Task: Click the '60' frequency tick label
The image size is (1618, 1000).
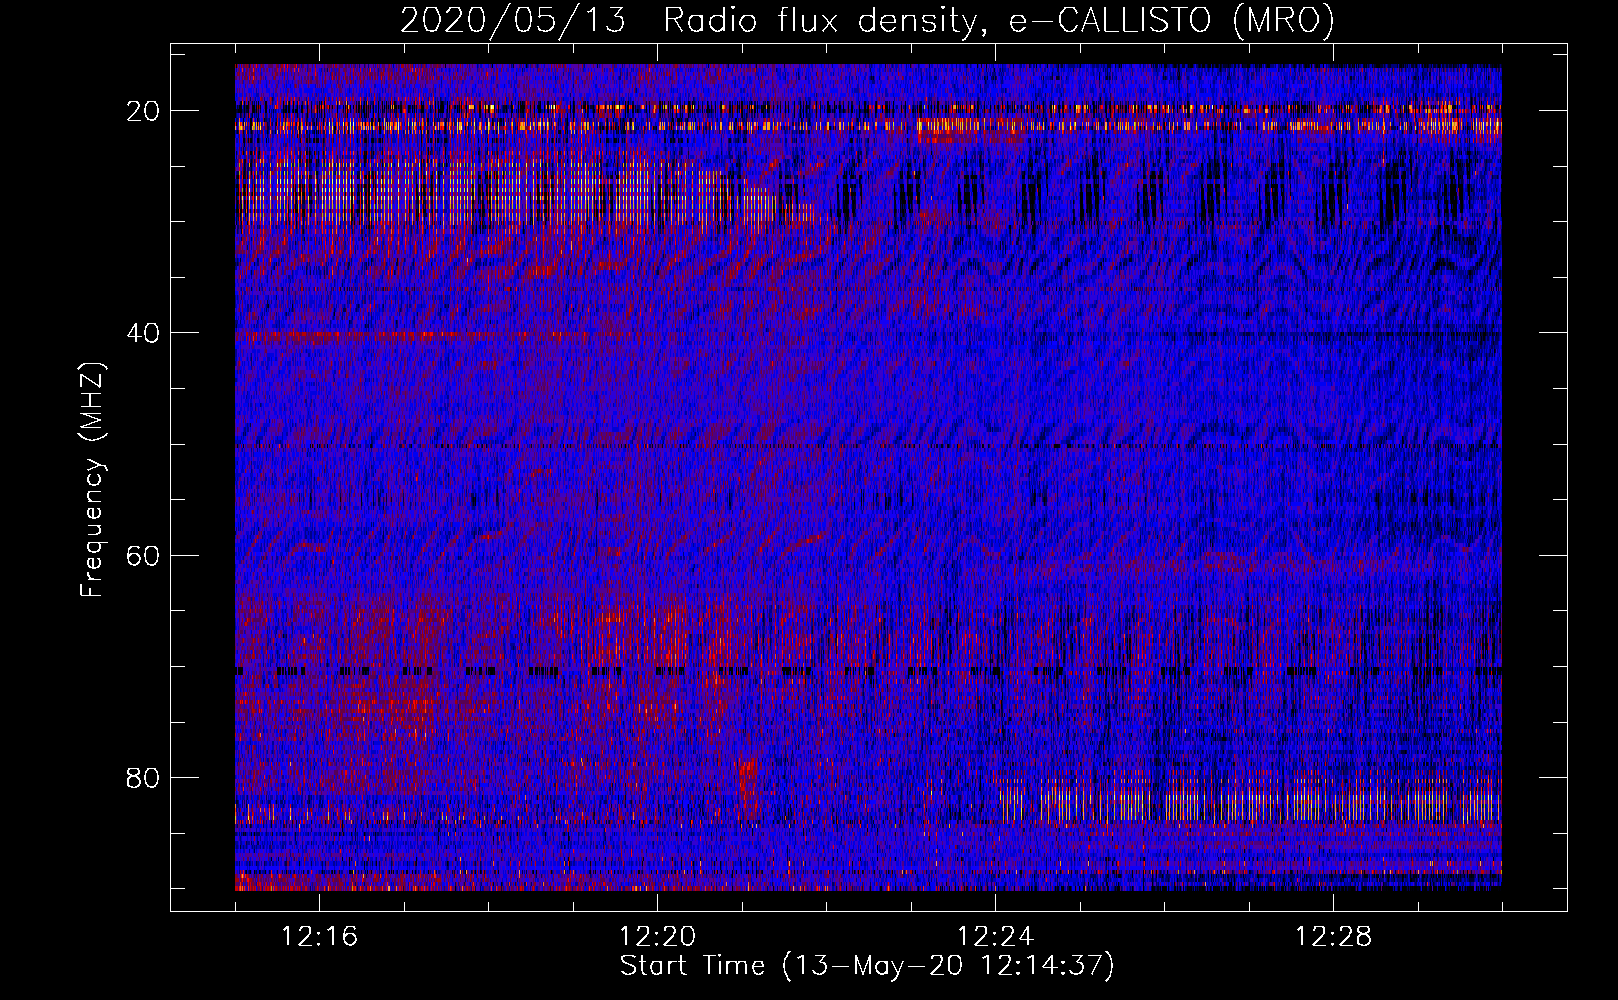Action: [x=144, y=555]
